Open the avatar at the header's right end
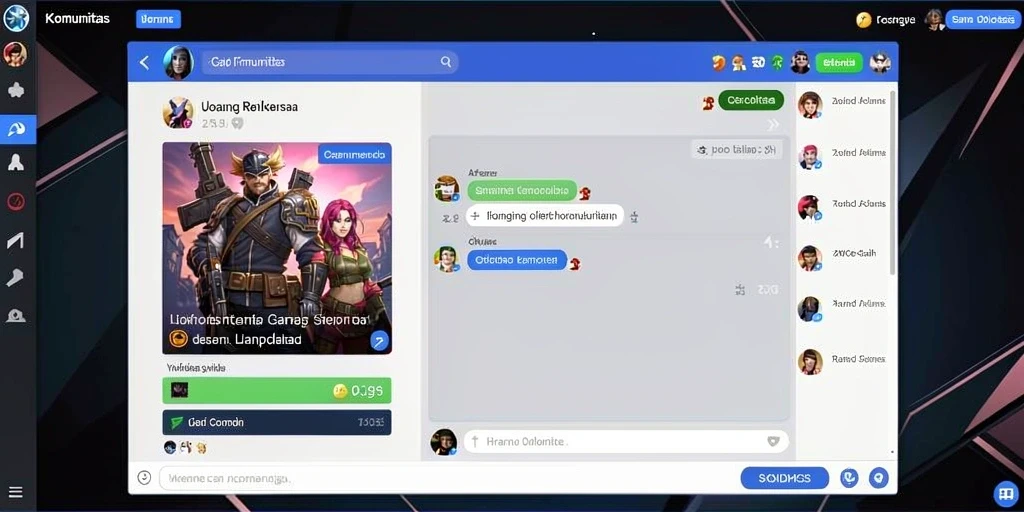Screen dimensions: 1024x512 click(880, 63)
